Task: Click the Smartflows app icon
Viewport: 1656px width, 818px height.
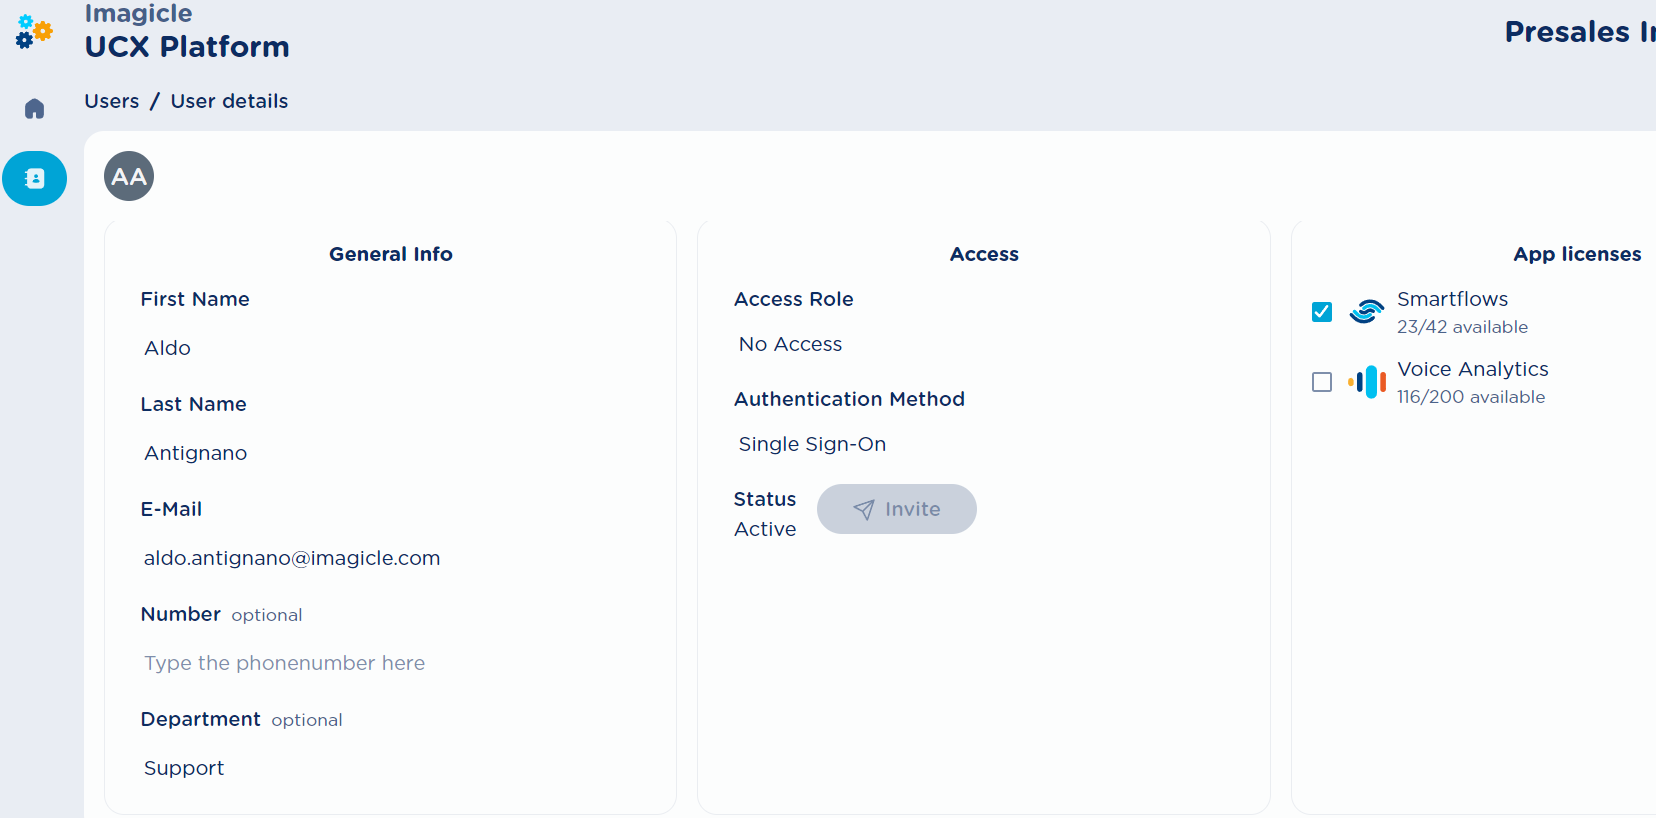Action: (x=1366, y=312)
